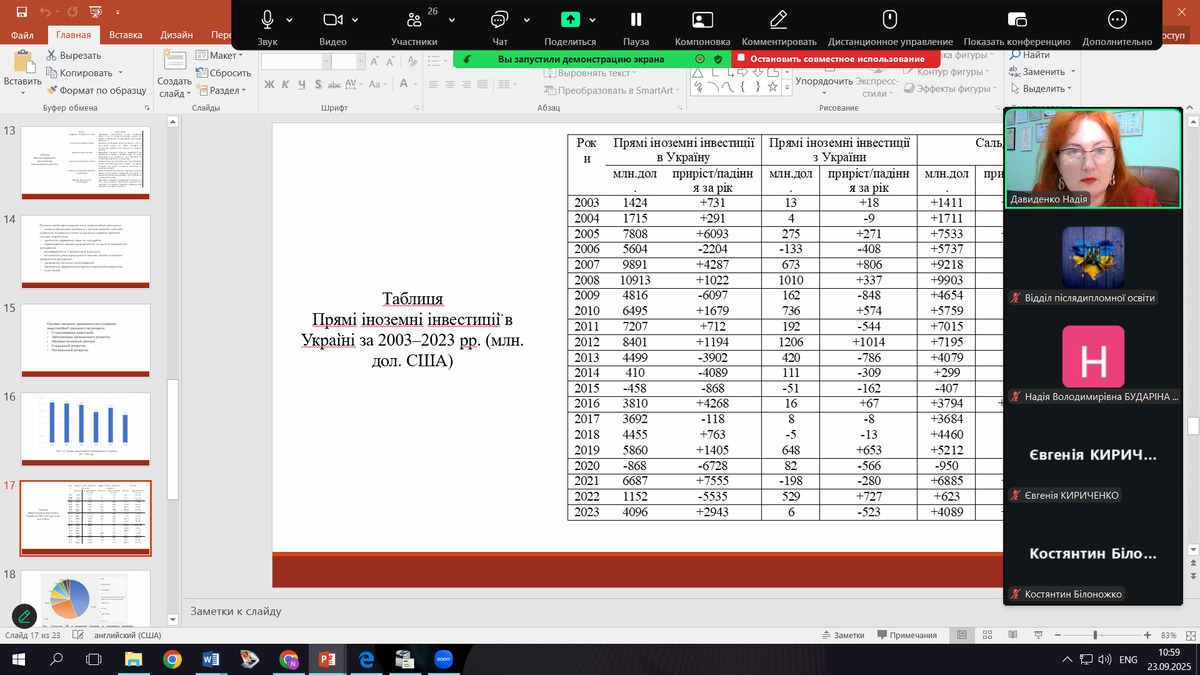
Task: Click the green Поделиться share button
Action: [570, 19]
